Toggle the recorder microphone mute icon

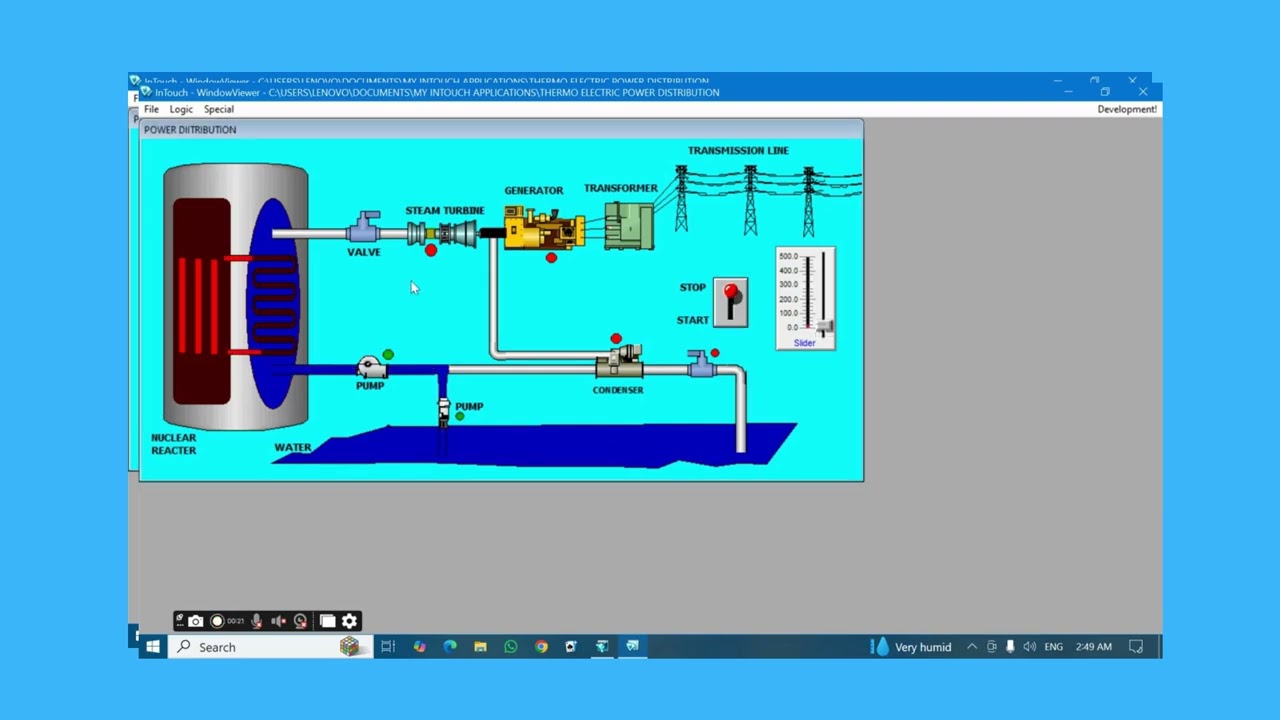[257, 621]
